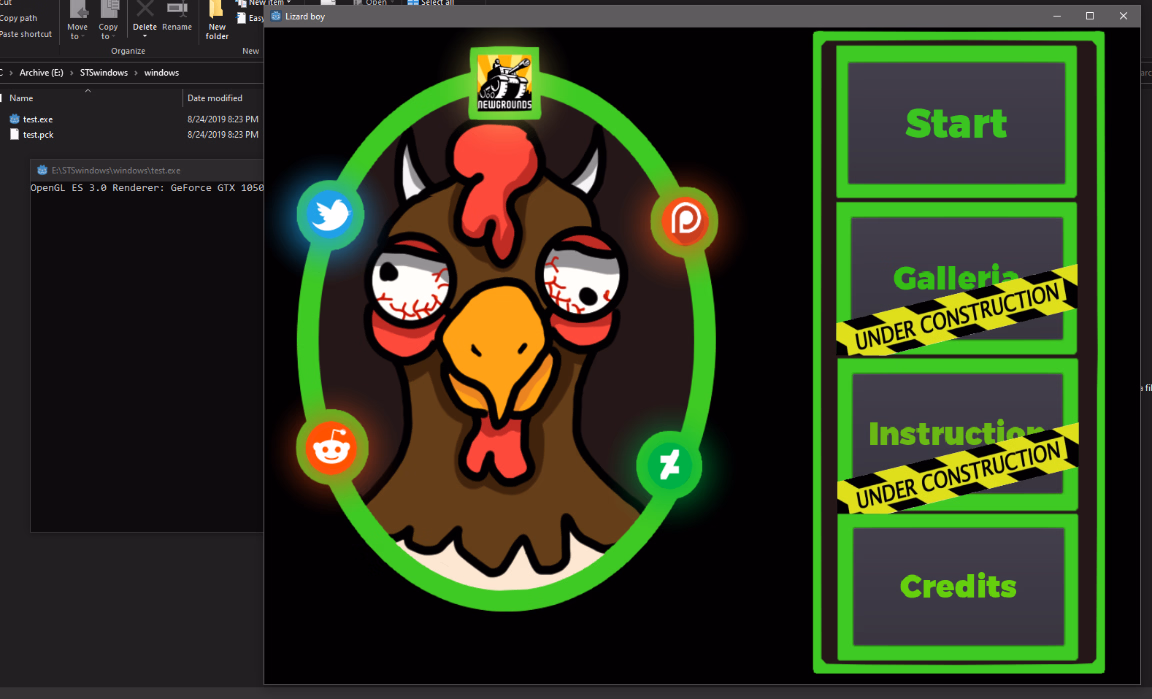1152x699 pixels.
Task: Click the test.exe file icon
Action: (x=14, y=119)
